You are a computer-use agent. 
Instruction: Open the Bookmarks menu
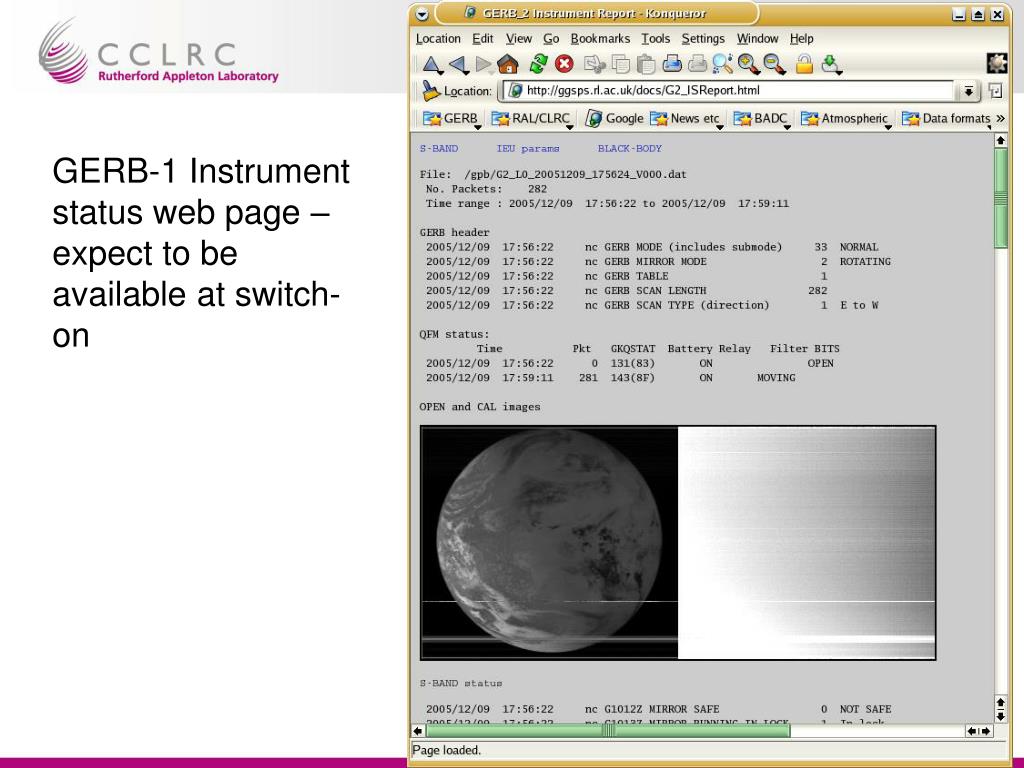[x=600, y=39]
